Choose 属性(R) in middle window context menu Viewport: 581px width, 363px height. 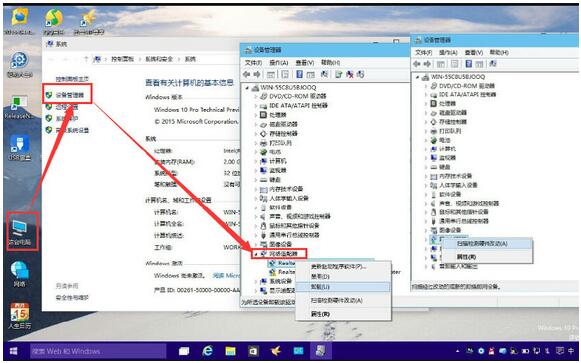pos(343,314)
